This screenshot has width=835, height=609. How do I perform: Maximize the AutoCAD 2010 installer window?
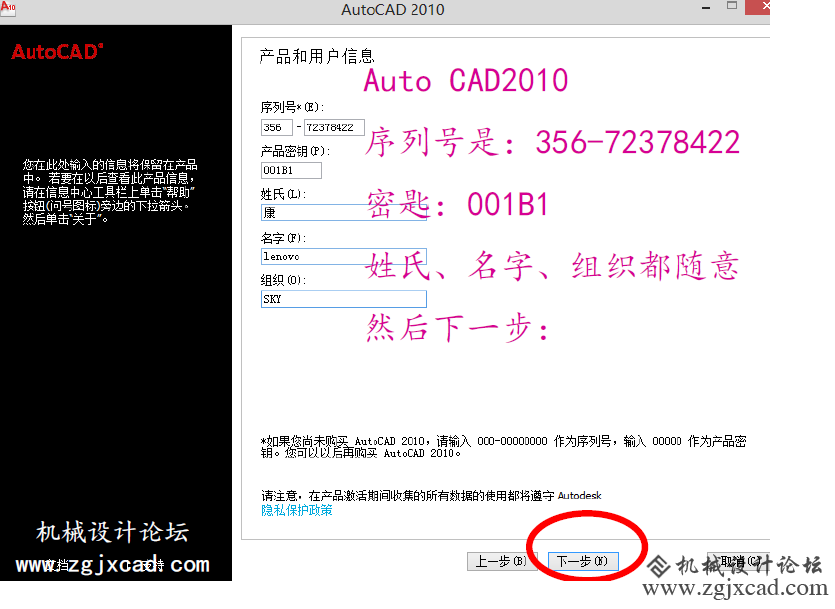tap(732, 6)
